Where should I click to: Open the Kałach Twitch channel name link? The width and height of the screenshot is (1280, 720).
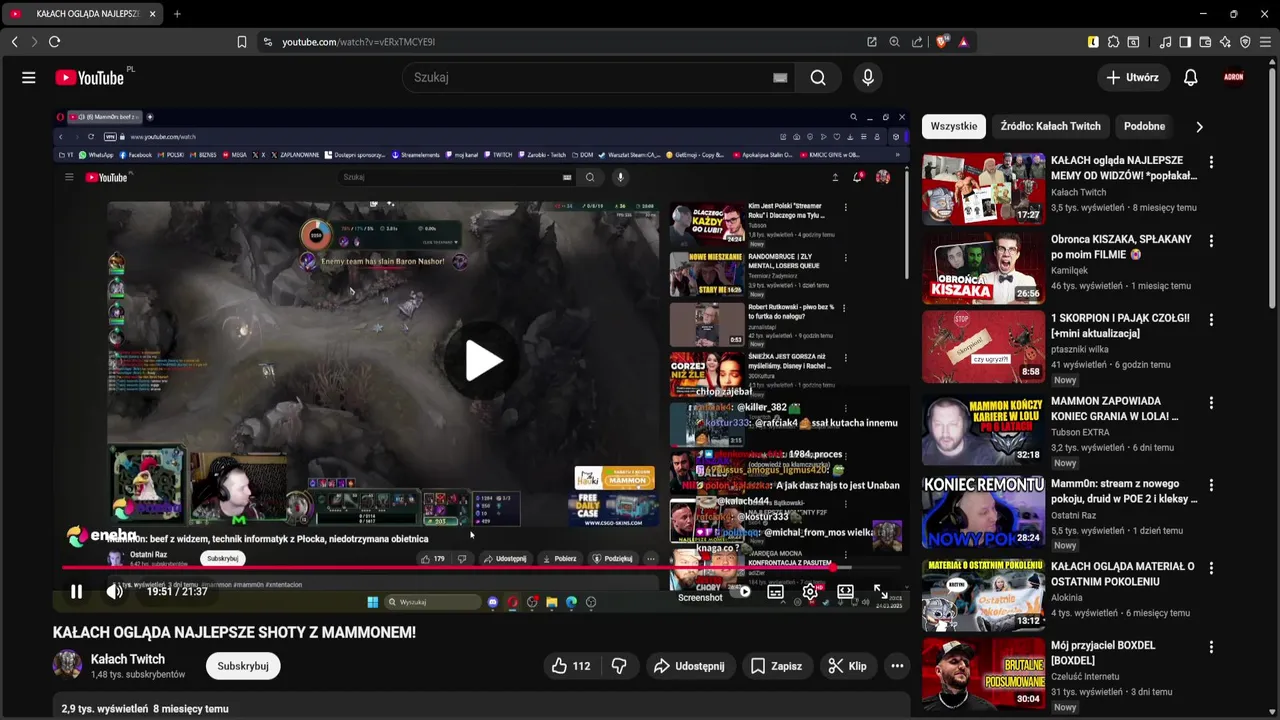tap(128, 659)
